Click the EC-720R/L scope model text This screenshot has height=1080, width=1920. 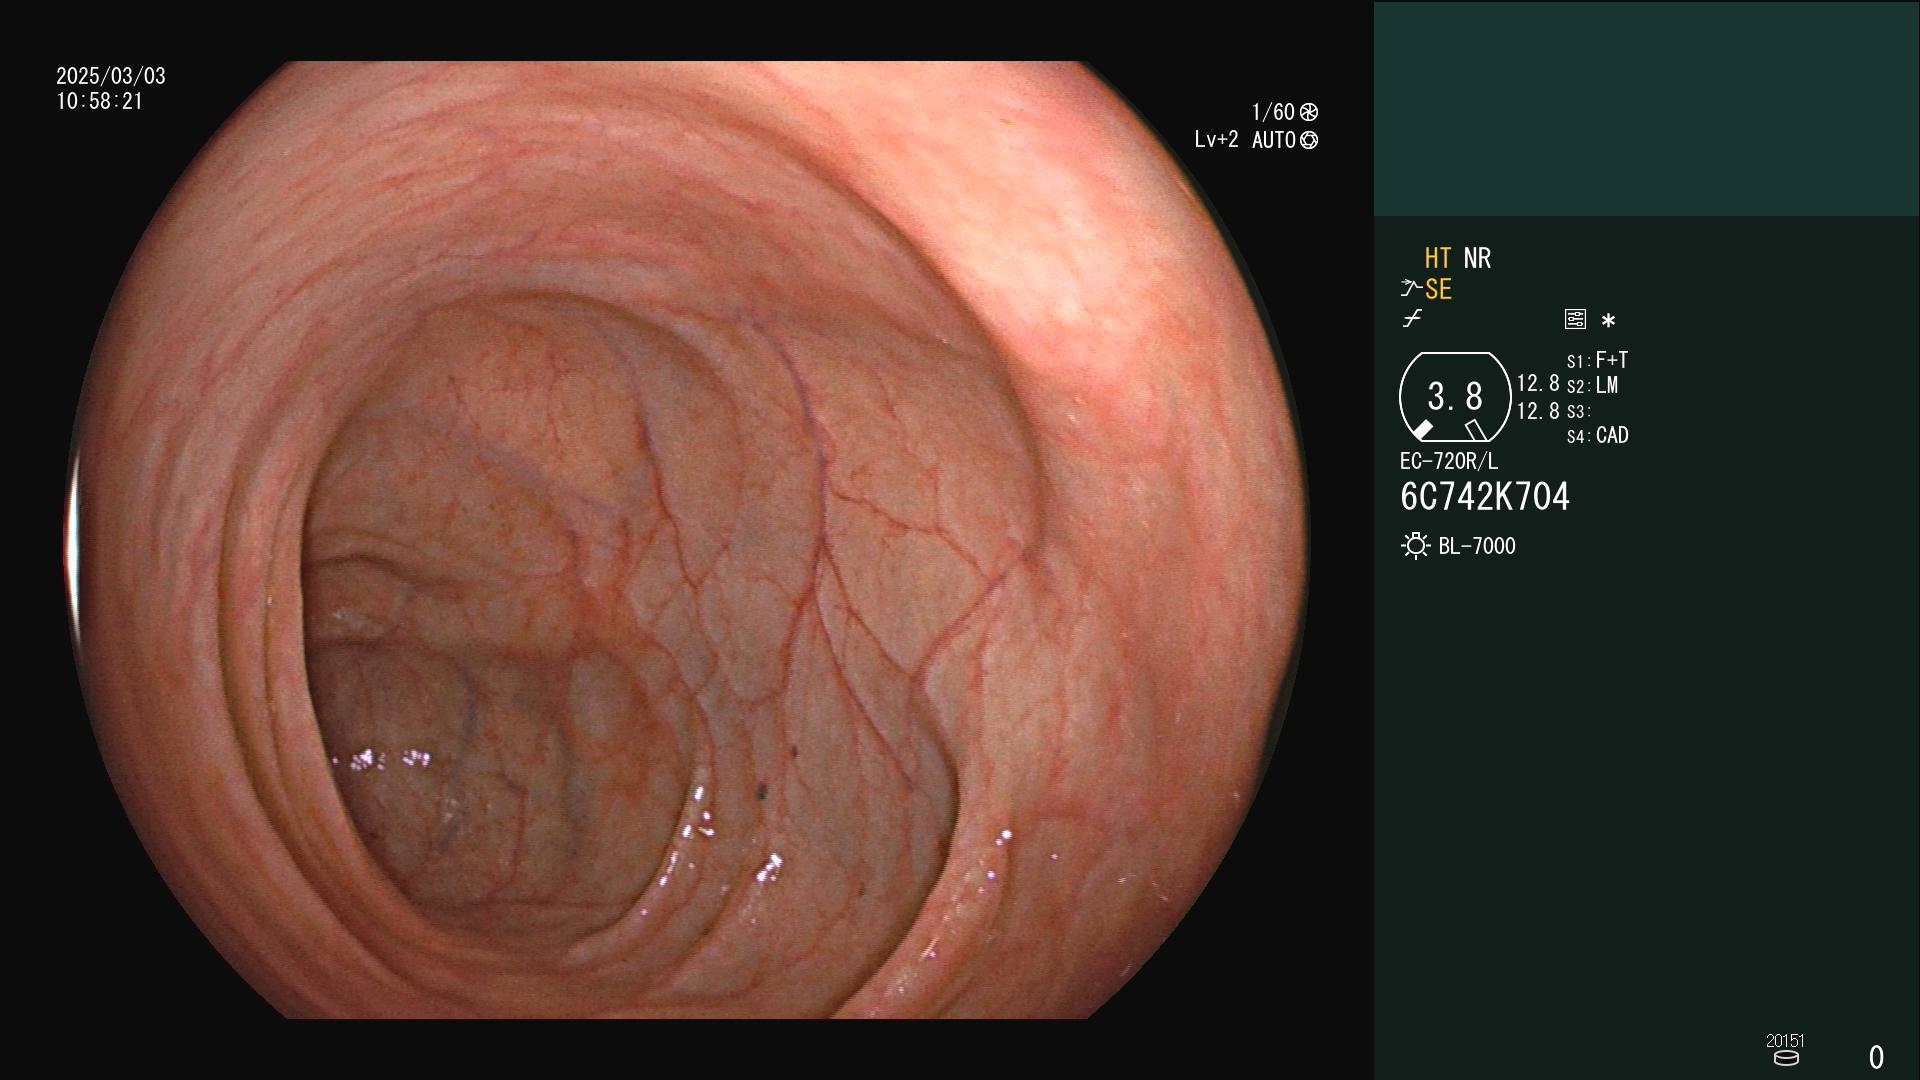[1449, 462]
